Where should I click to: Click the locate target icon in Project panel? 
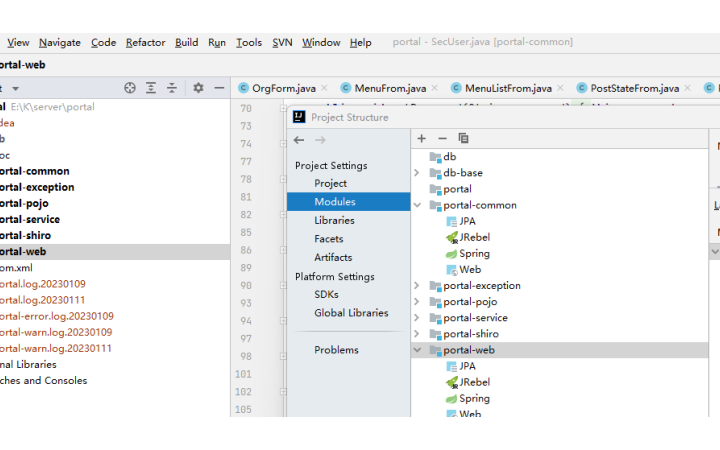coord(130,88)
